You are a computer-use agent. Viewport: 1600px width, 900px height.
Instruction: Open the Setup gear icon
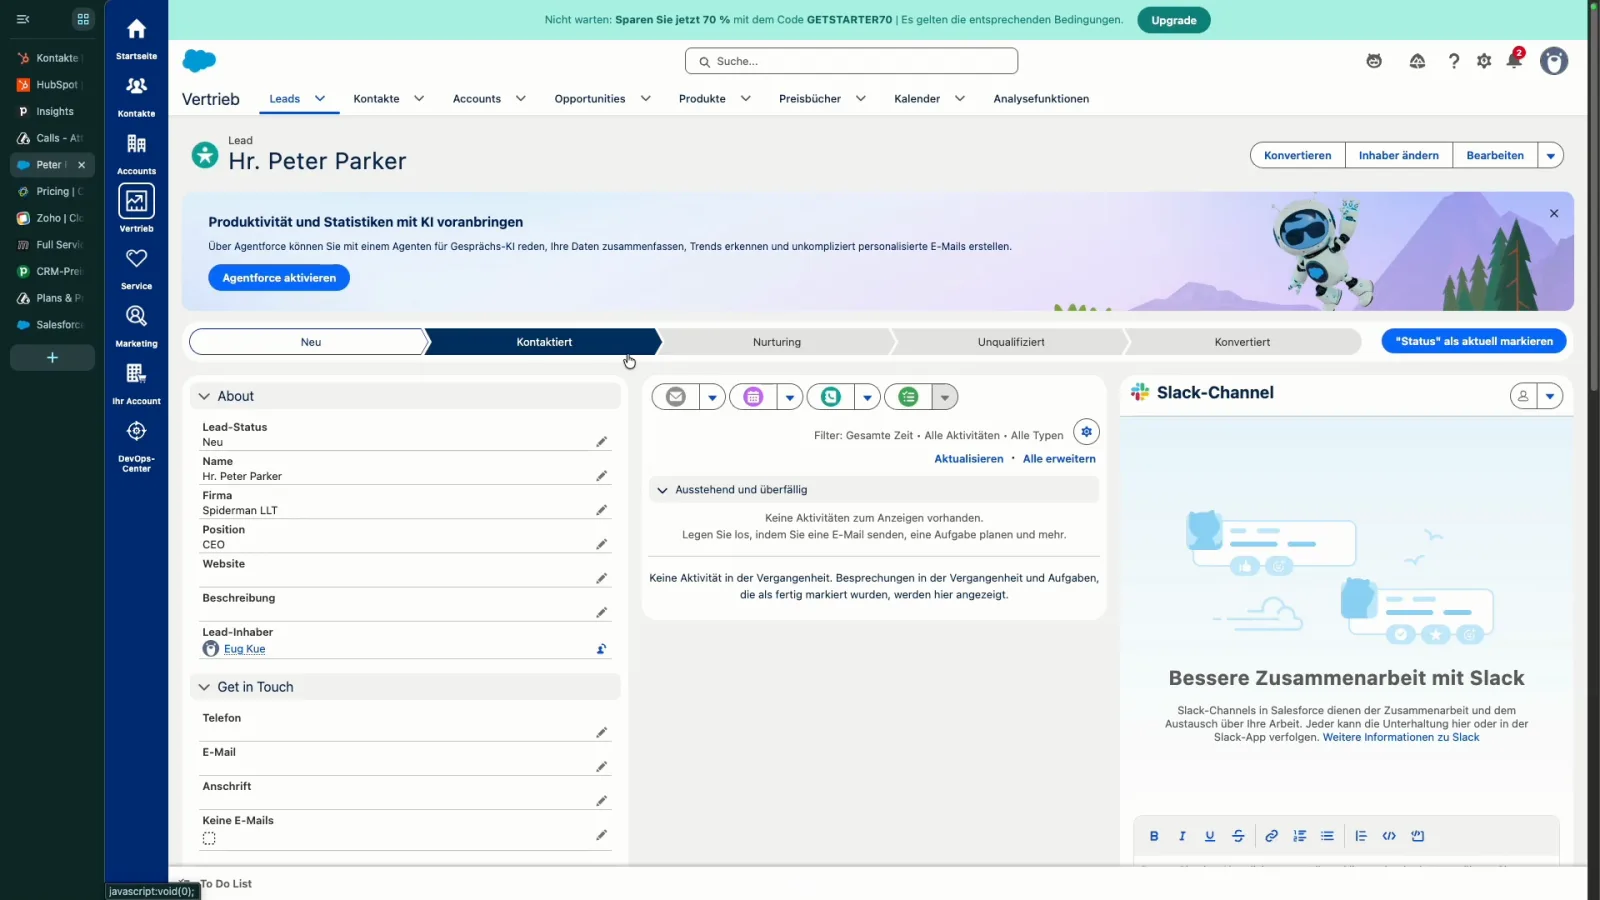click(x=1484, y=61)
